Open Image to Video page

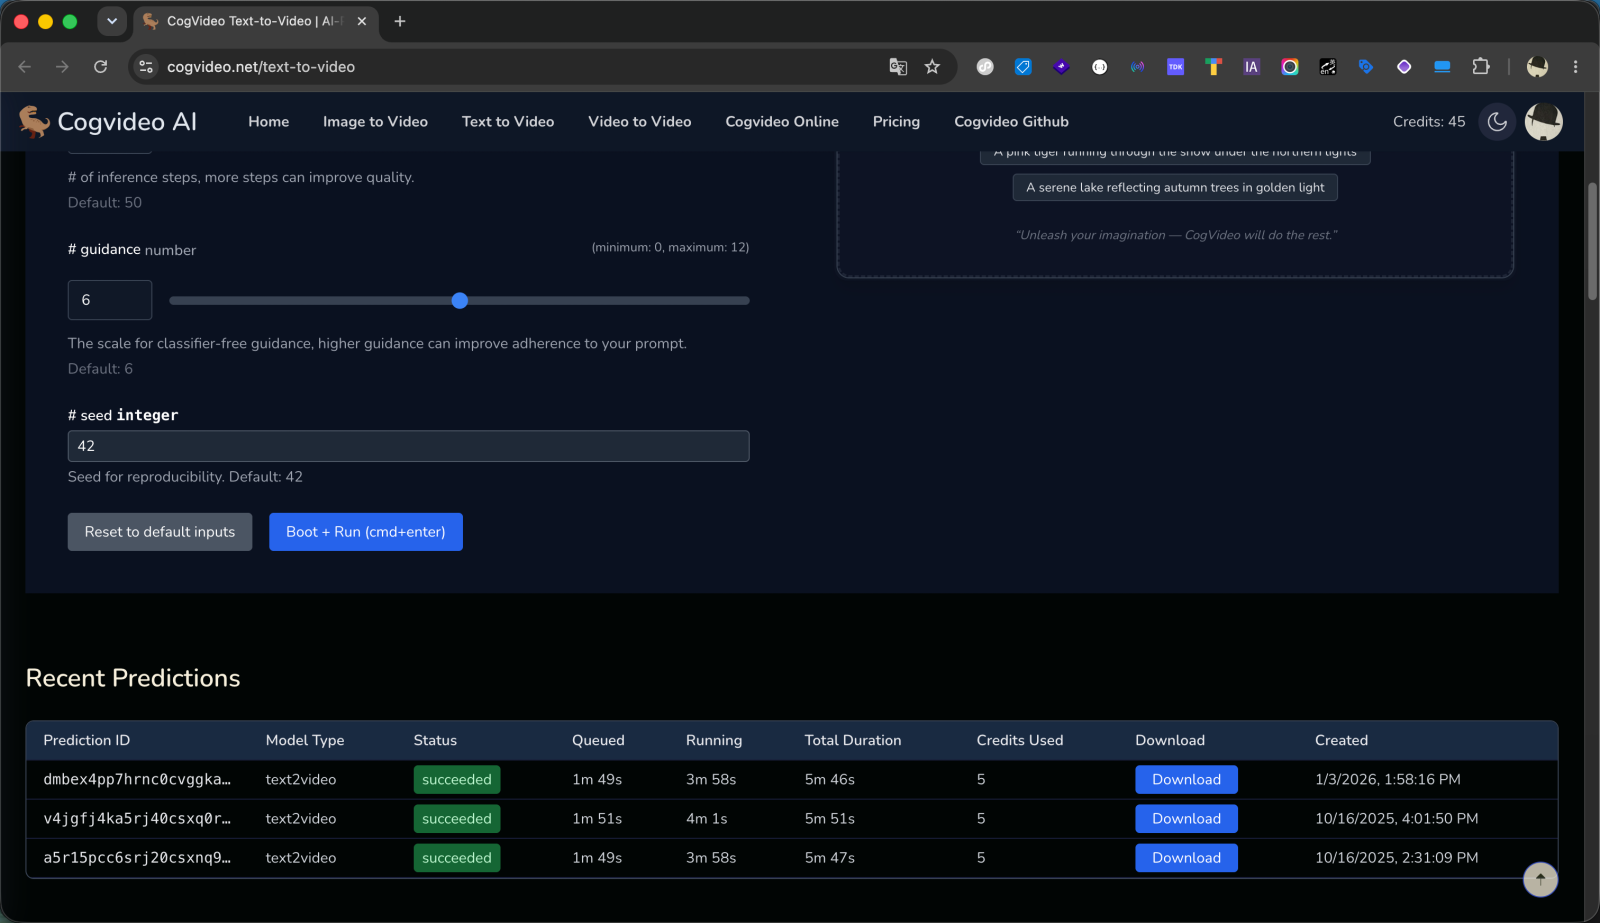click(x=375, y=122)
